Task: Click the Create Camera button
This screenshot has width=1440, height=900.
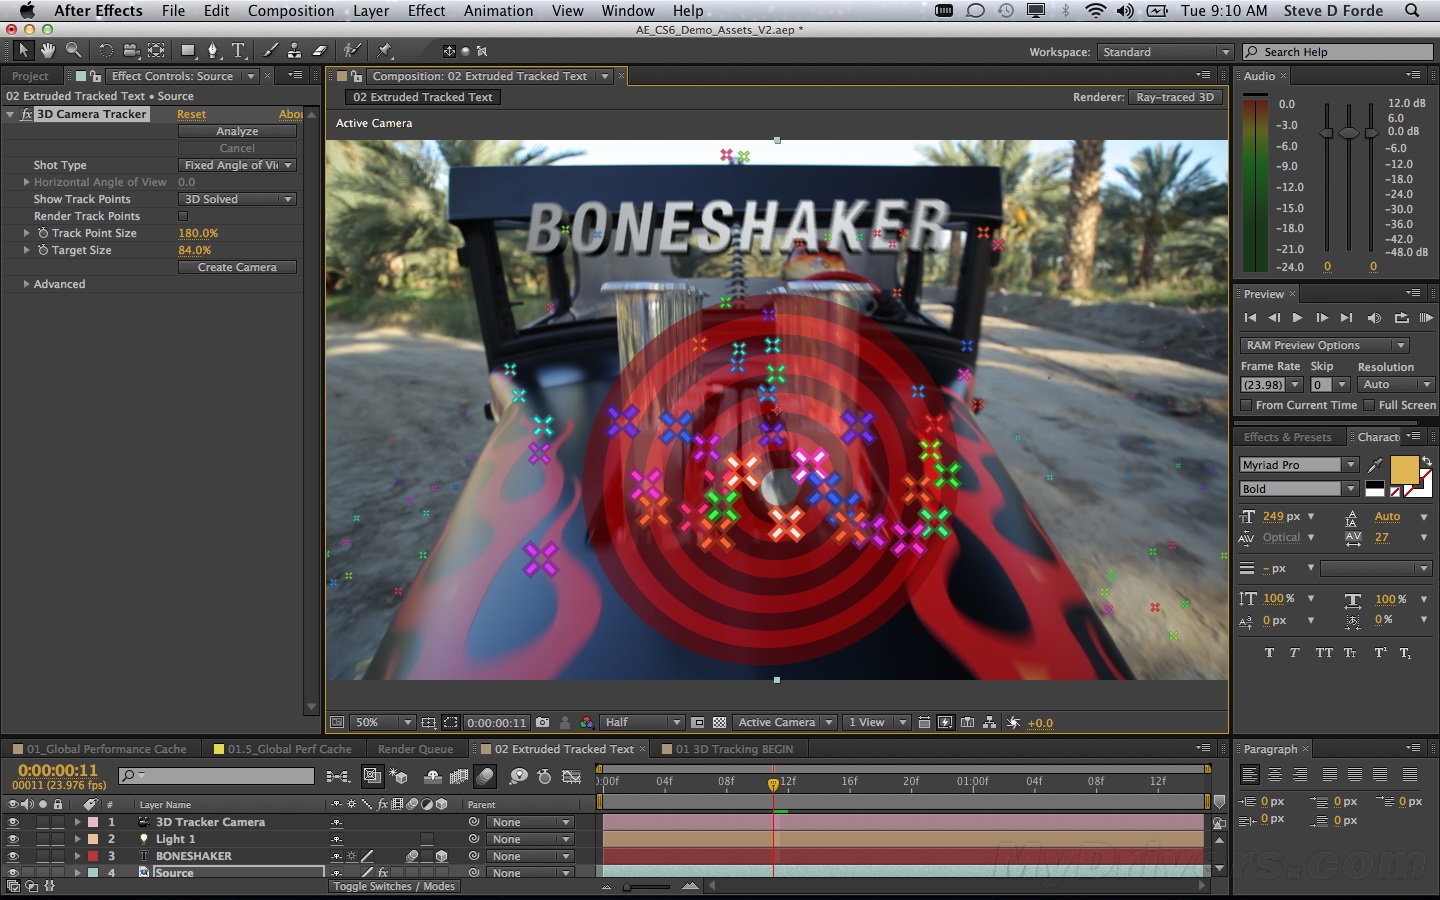Action: coord(237,267)
